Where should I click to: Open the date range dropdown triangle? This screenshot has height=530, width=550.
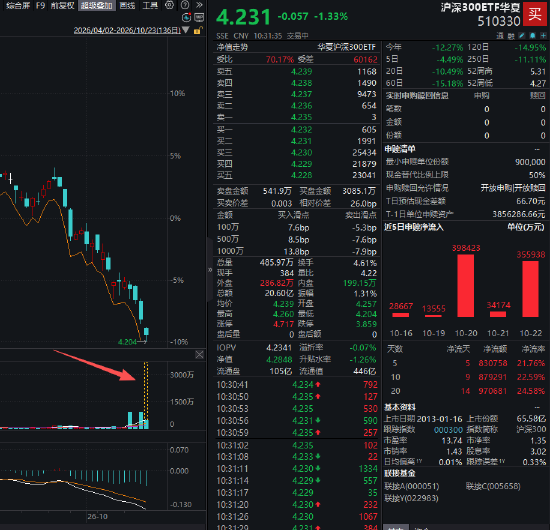186,30
